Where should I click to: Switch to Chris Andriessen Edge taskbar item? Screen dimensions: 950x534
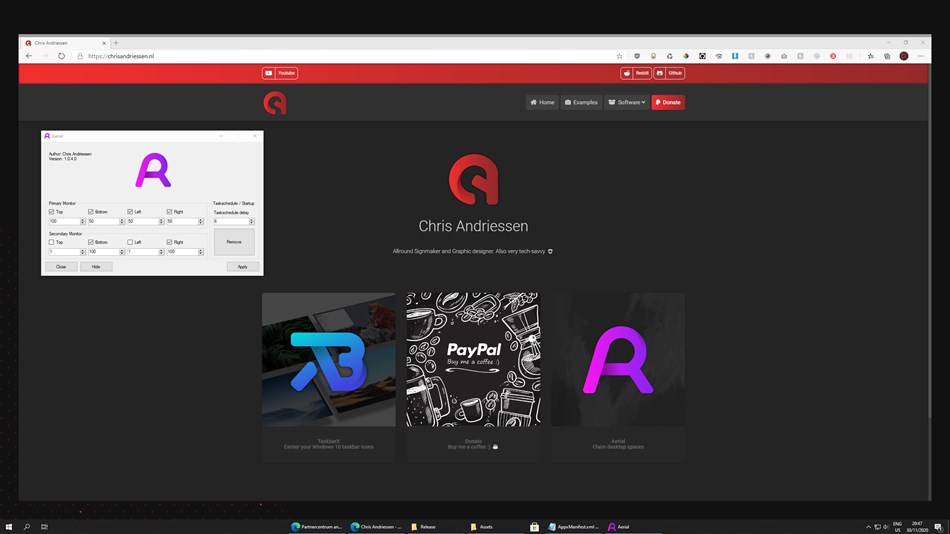tap(376, 527)
